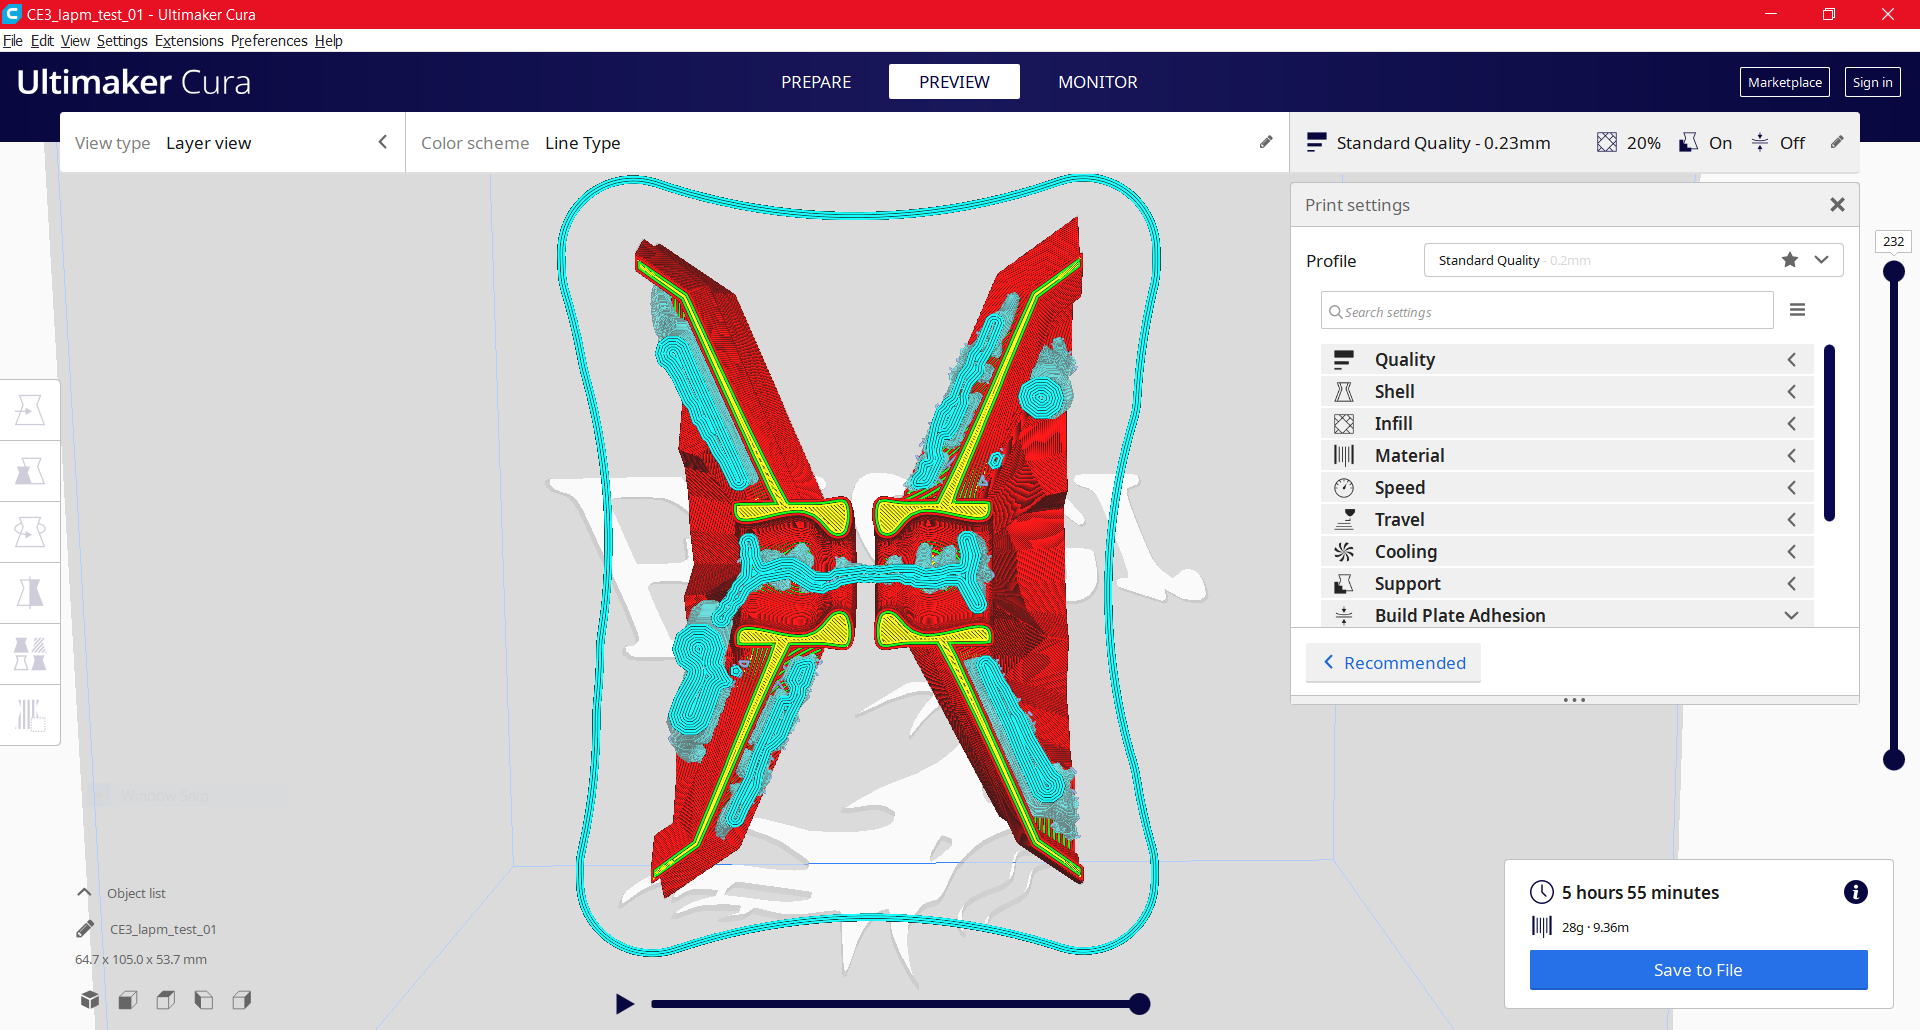The height and width of the screenshot is (1030, 1920).
Task: Click the layer number 232 box
Action: (x=1893, y=241)
